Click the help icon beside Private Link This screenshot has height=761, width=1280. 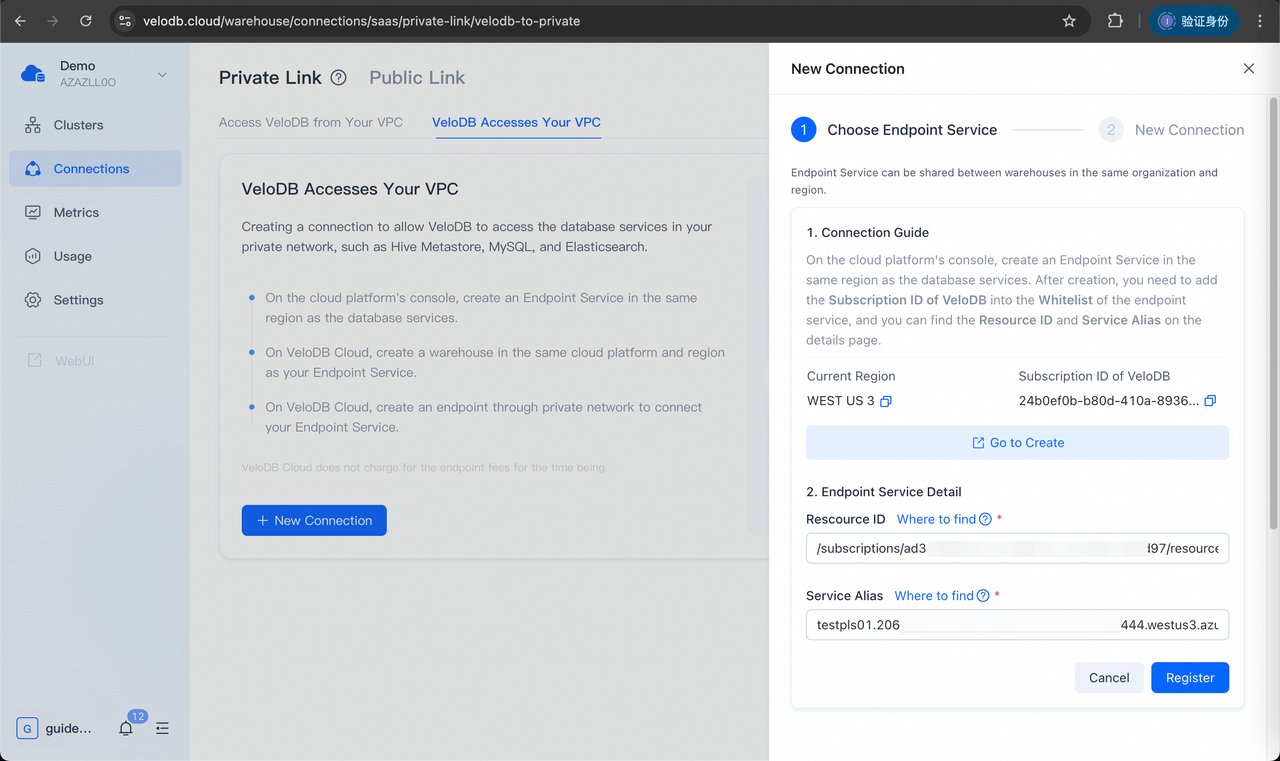(x=336, y=77)
